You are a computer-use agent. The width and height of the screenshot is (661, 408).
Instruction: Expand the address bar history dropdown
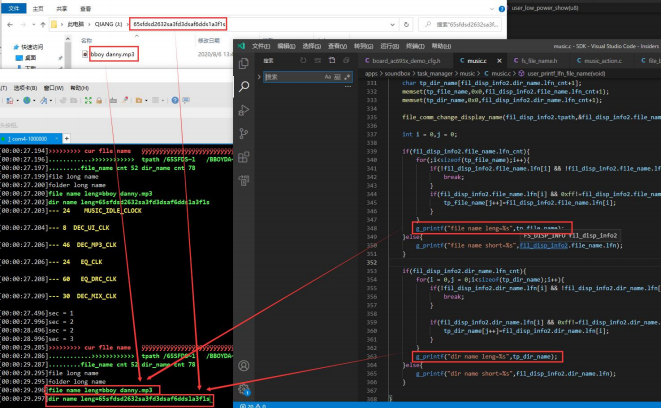click(392, 24)
